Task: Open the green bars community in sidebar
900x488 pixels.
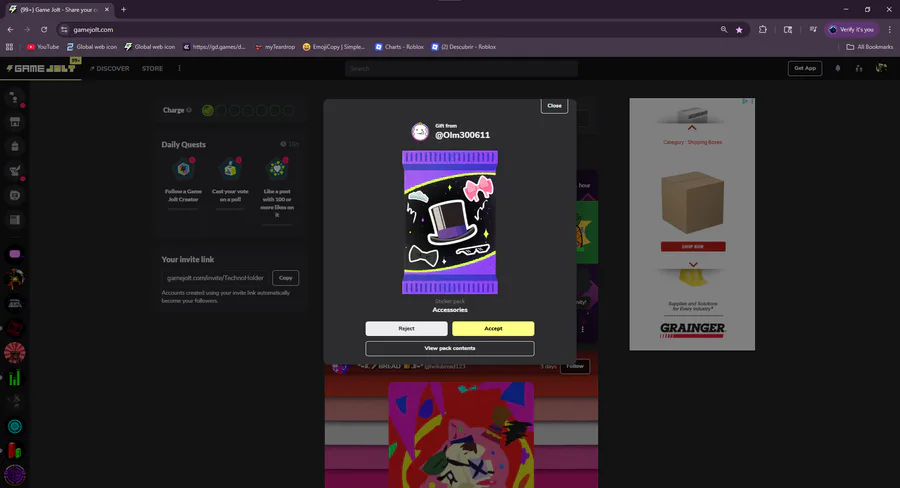Action: [x=15, y=377]
